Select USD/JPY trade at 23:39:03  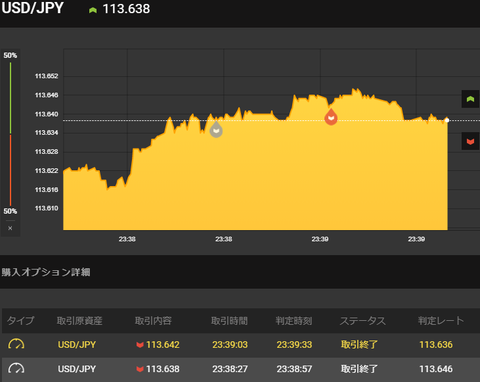240,344
